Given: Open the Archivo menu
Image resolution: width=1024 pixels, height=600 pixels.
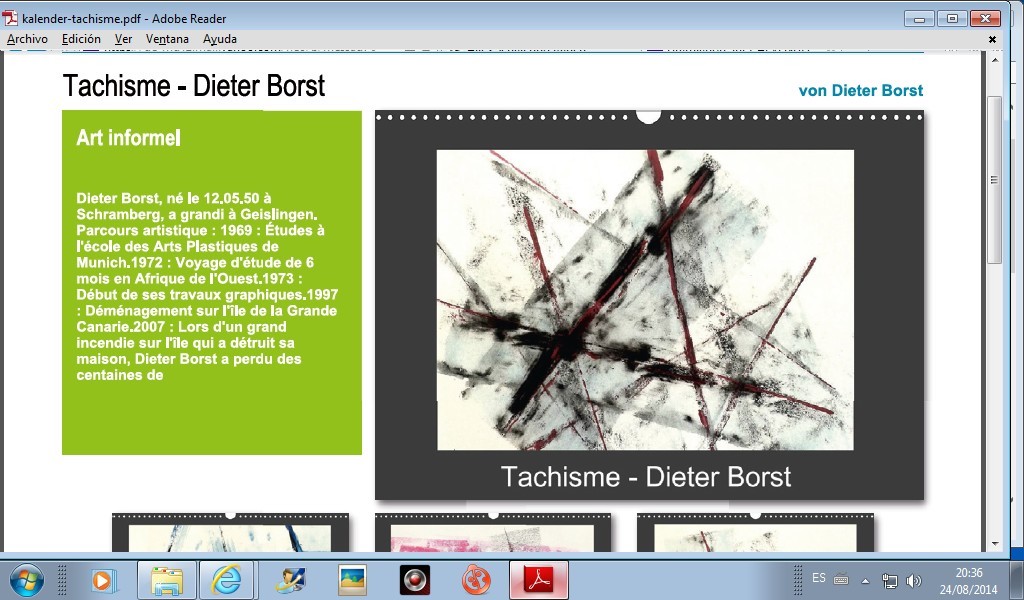Looking at the screenshot, I should click(x=27, y=39).
